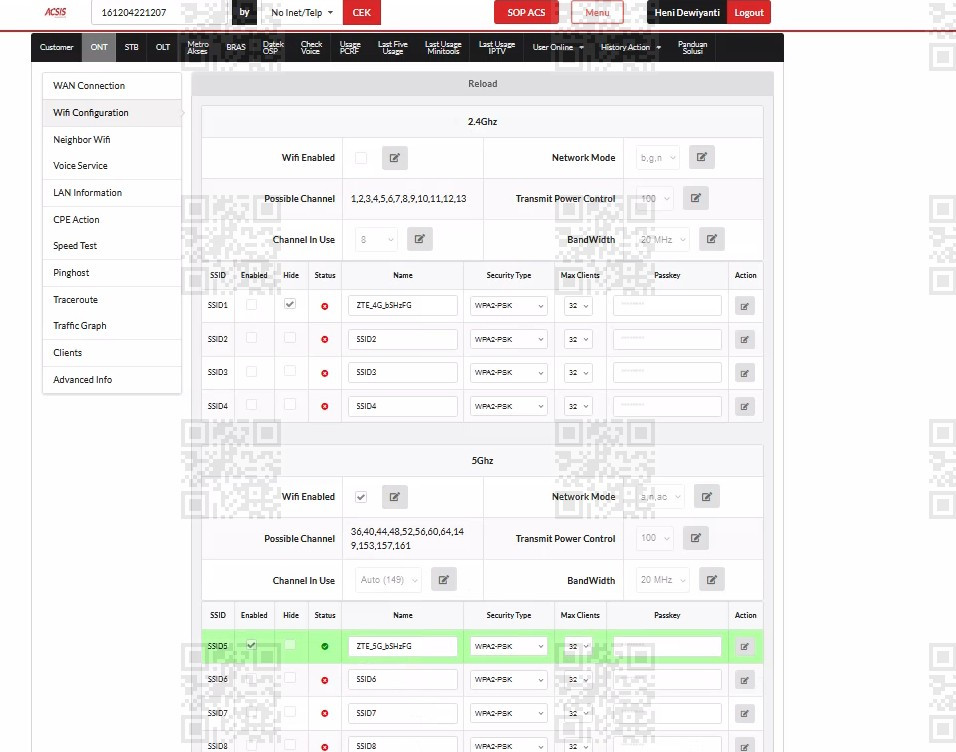Image resolution: width=956 pixels, height=752 pixels.
Task: Click edit icon for 5Ghz Channel In Use
Action: click(444, 579)
